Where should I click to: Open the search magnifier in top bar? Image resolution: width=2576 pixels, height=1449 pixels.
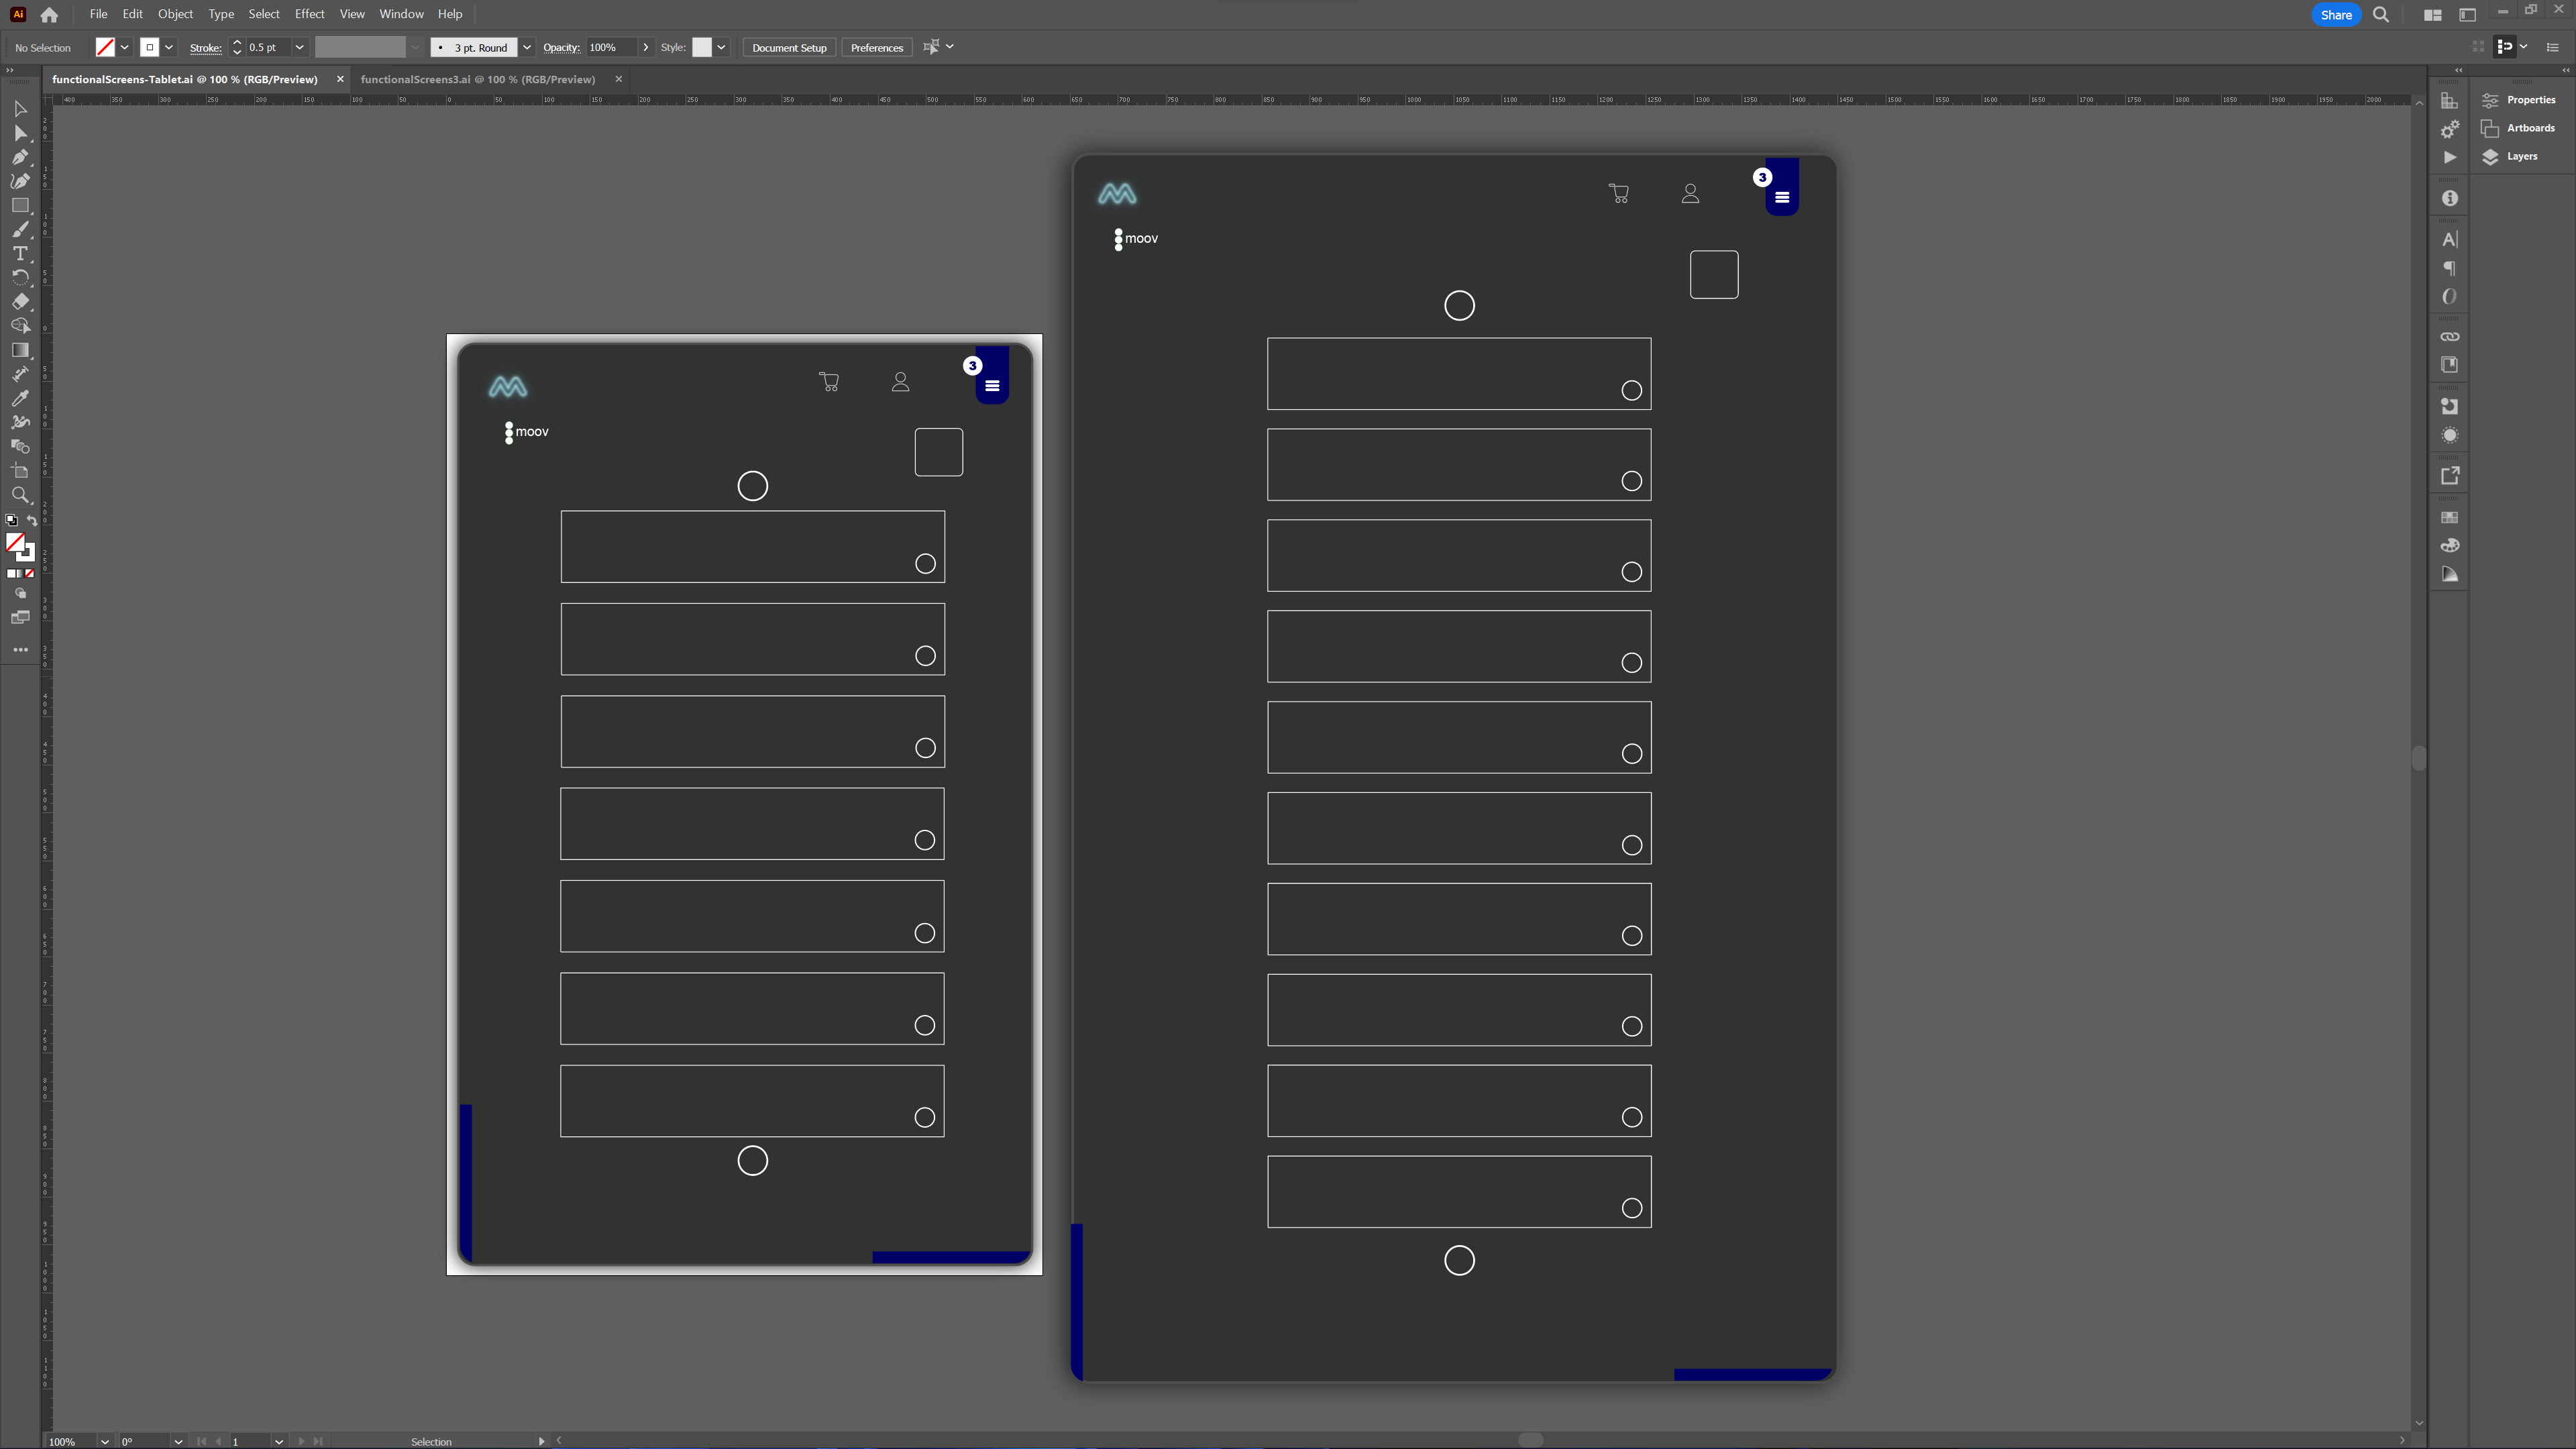click(x=2381, y=15)
